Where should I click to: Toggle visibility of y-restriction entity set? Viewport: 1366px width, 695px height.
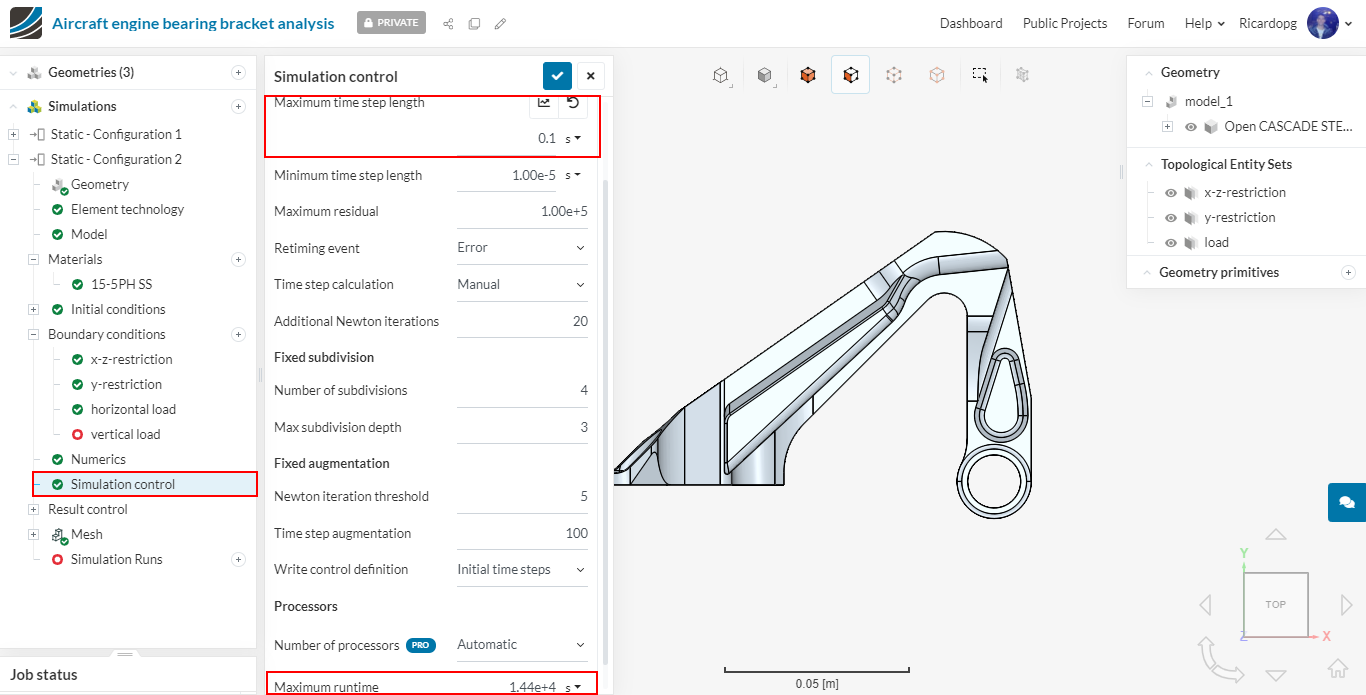click(x=1170, y=217)
